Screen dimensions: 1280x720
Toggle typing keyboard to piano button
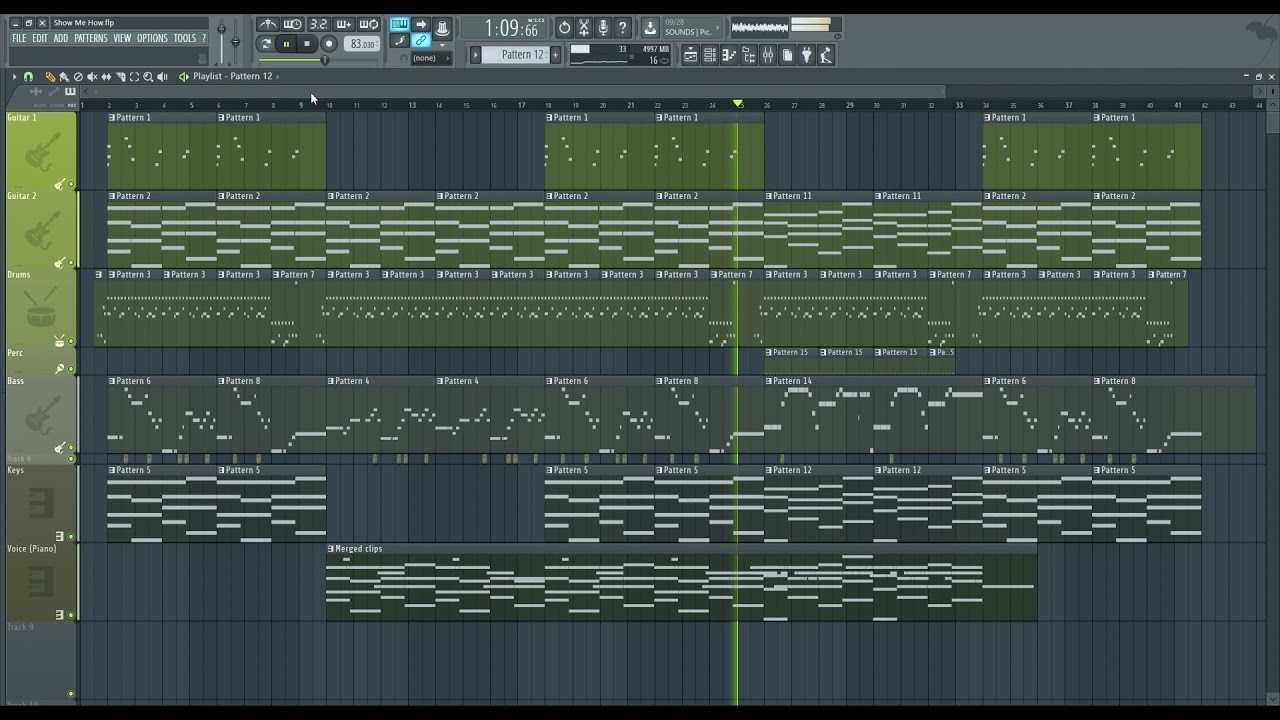coord(399,24)
